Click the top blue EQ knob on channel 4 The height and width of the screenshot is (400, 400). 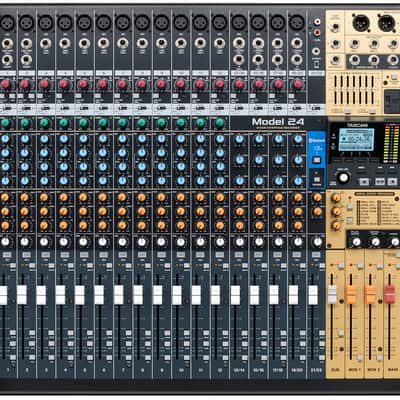coord(64,139)
